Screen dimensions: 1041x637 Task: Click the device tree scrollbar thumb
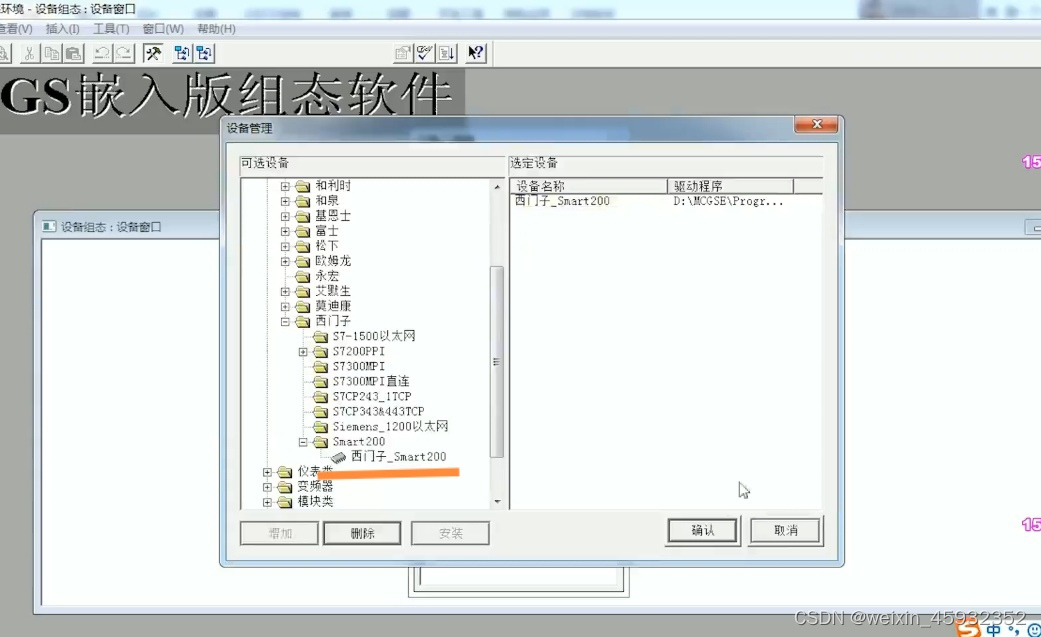tap(497, 362)
